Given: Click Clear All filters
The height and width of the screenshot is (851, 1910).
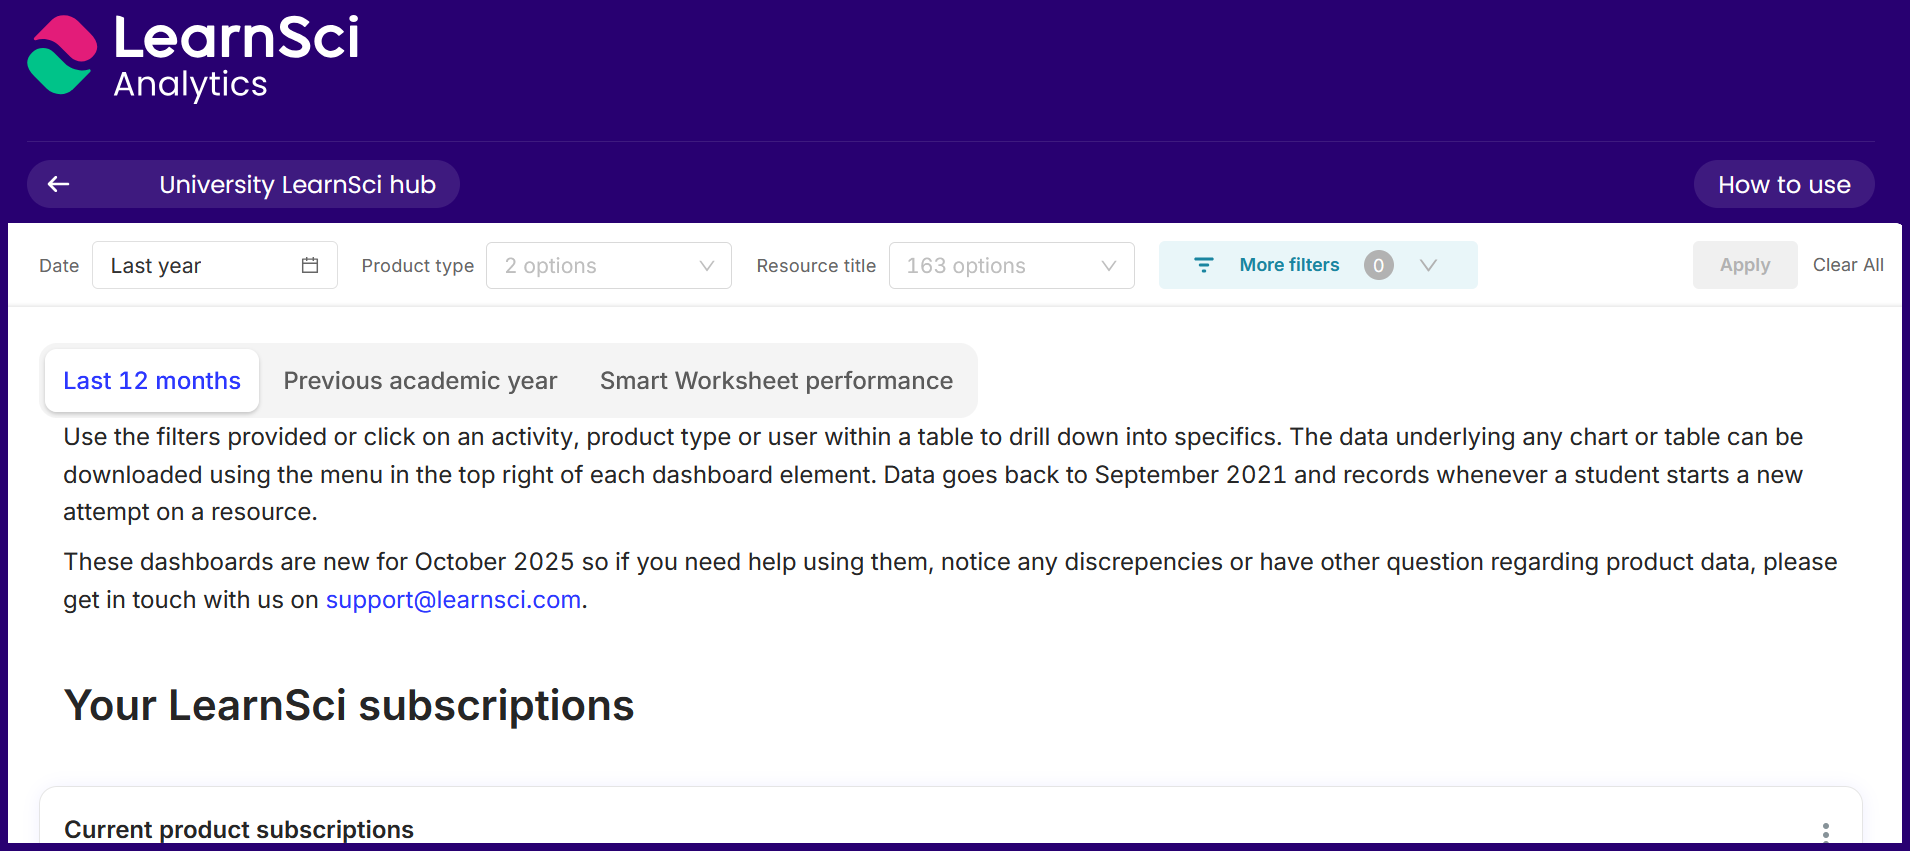Looking at the screenshot, I should pos(1847,265).
